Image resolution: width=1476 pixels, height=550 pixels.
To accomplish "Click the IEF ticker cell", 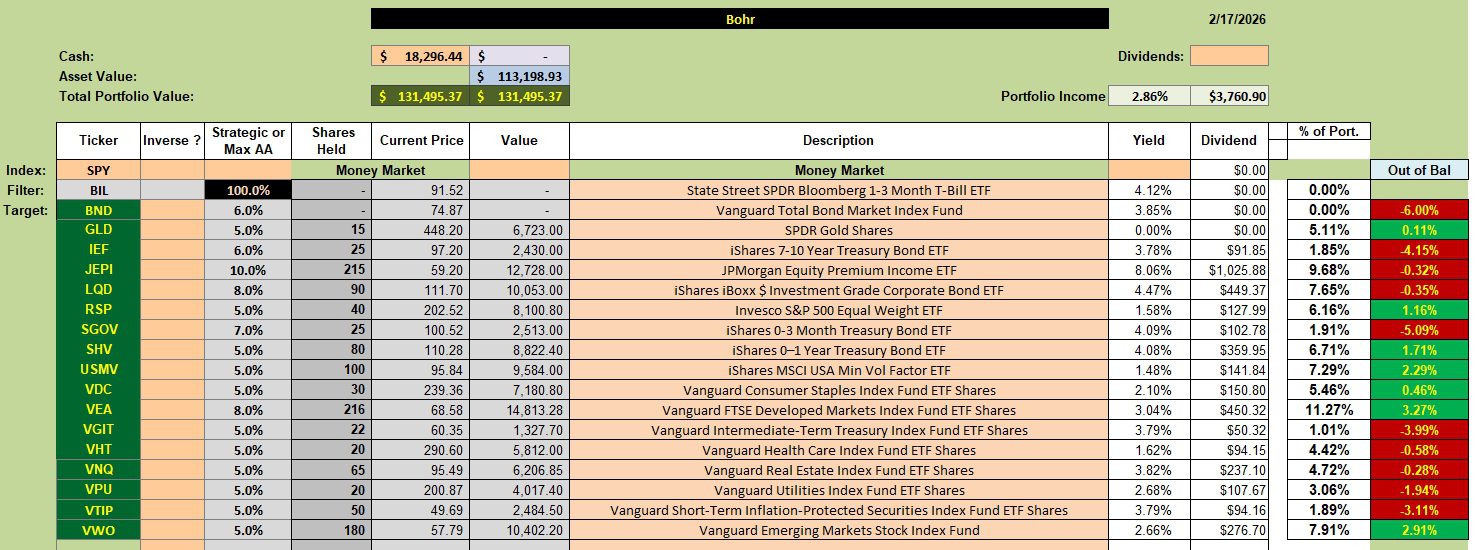I will click(98, 250).
